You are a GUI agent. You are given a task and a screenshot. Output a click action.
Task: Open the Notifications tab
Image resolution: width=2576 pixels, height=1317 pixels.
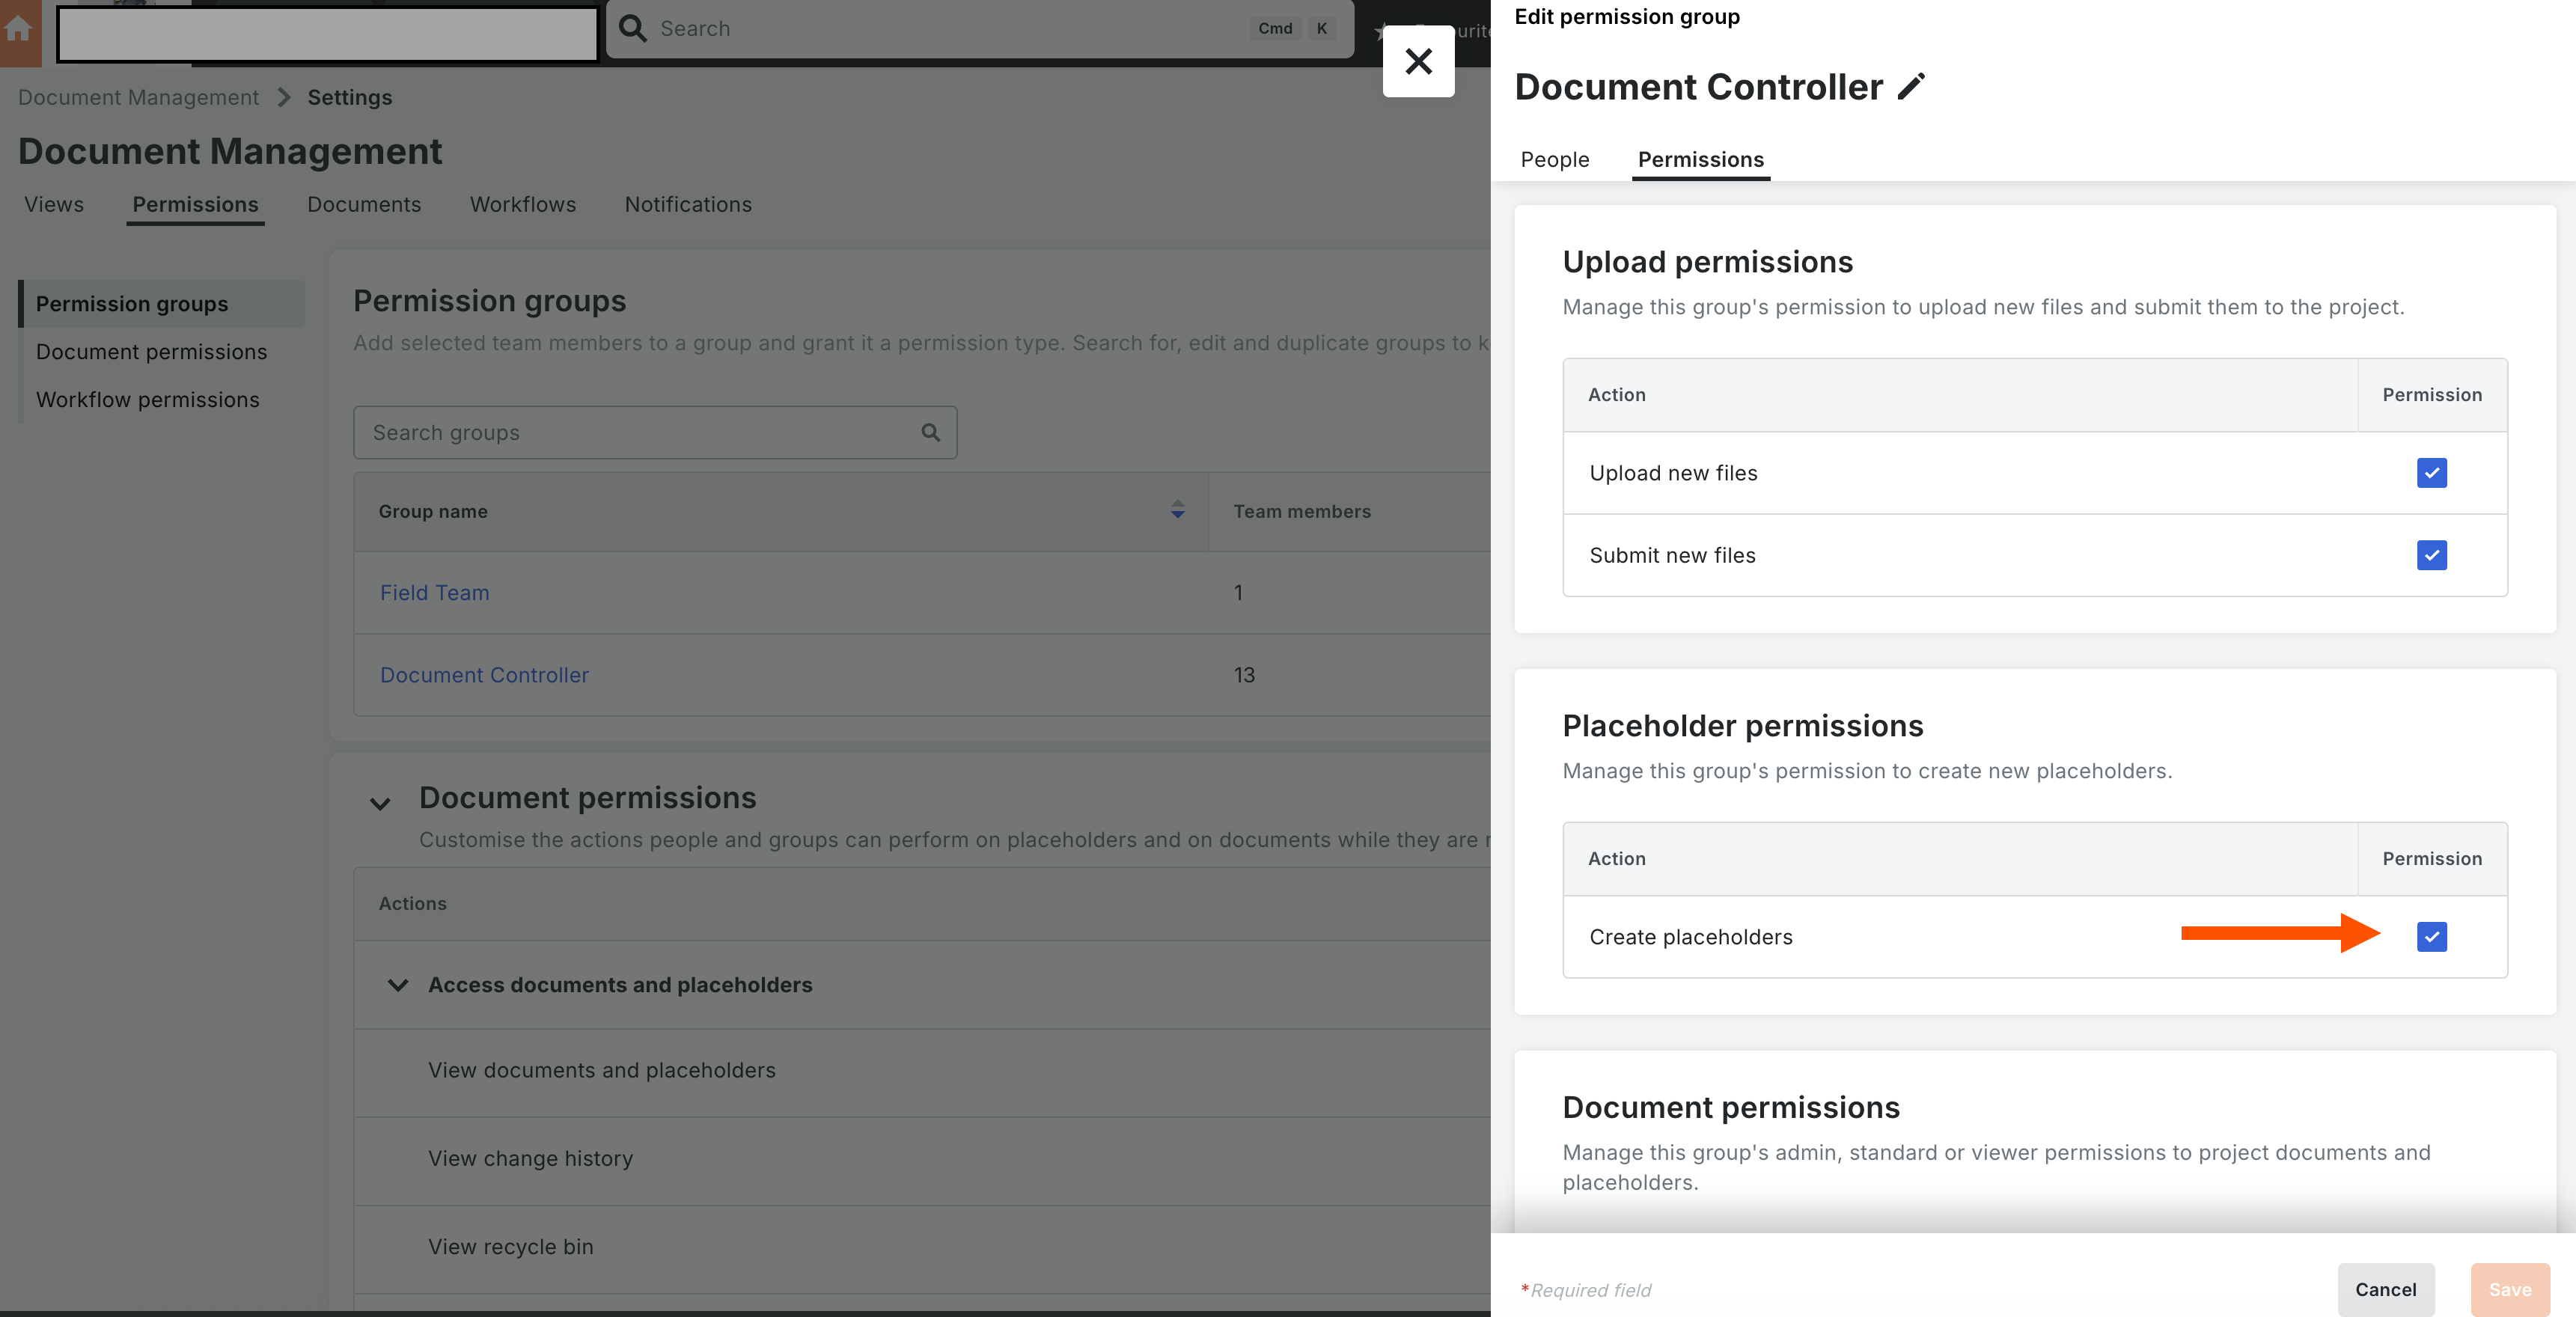688,204
